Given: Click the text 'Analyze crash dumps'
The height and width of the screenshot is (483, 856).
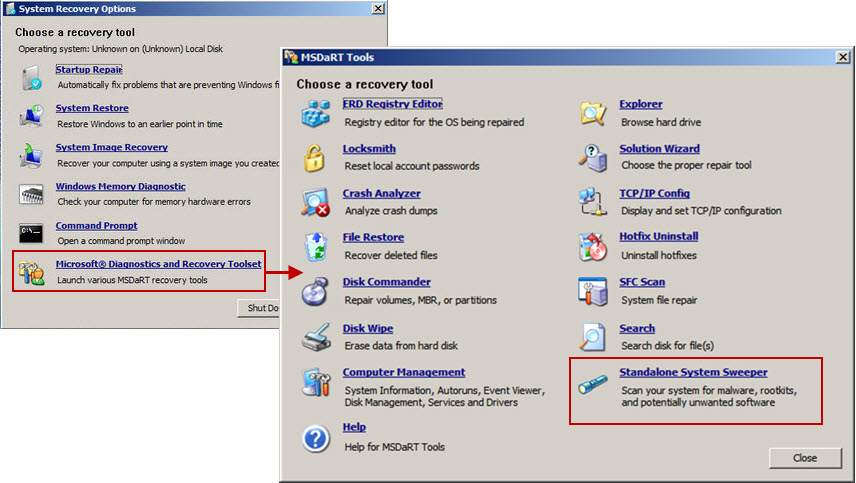Looking at the screenshot, I should point(391,211).
